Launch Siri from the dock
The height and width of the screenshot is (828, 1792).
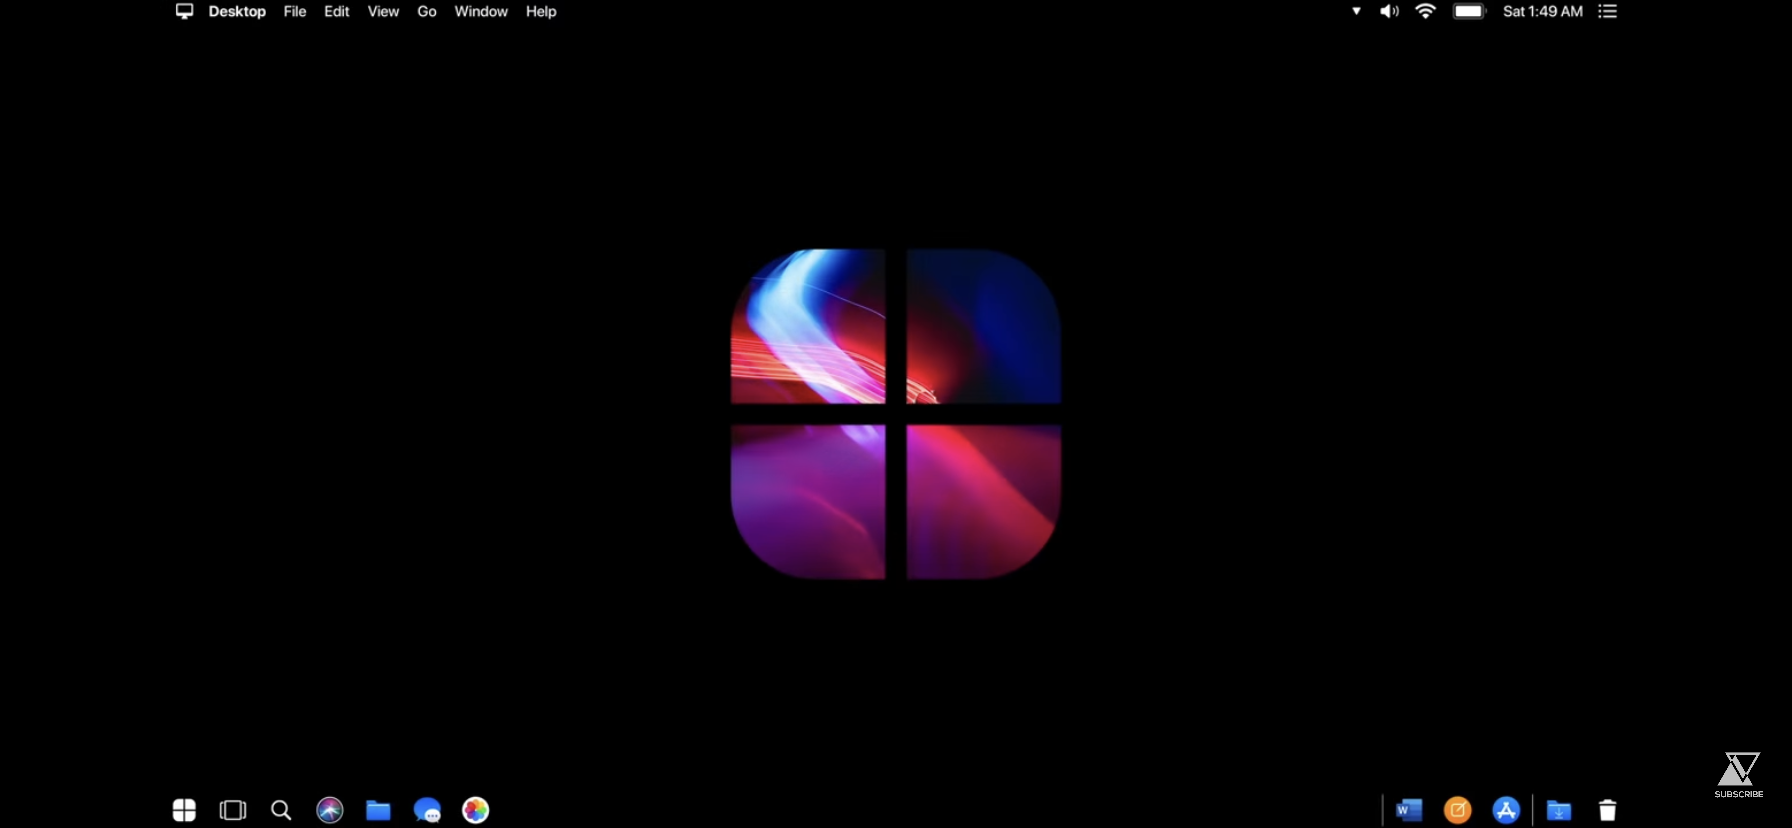point(330,810)
